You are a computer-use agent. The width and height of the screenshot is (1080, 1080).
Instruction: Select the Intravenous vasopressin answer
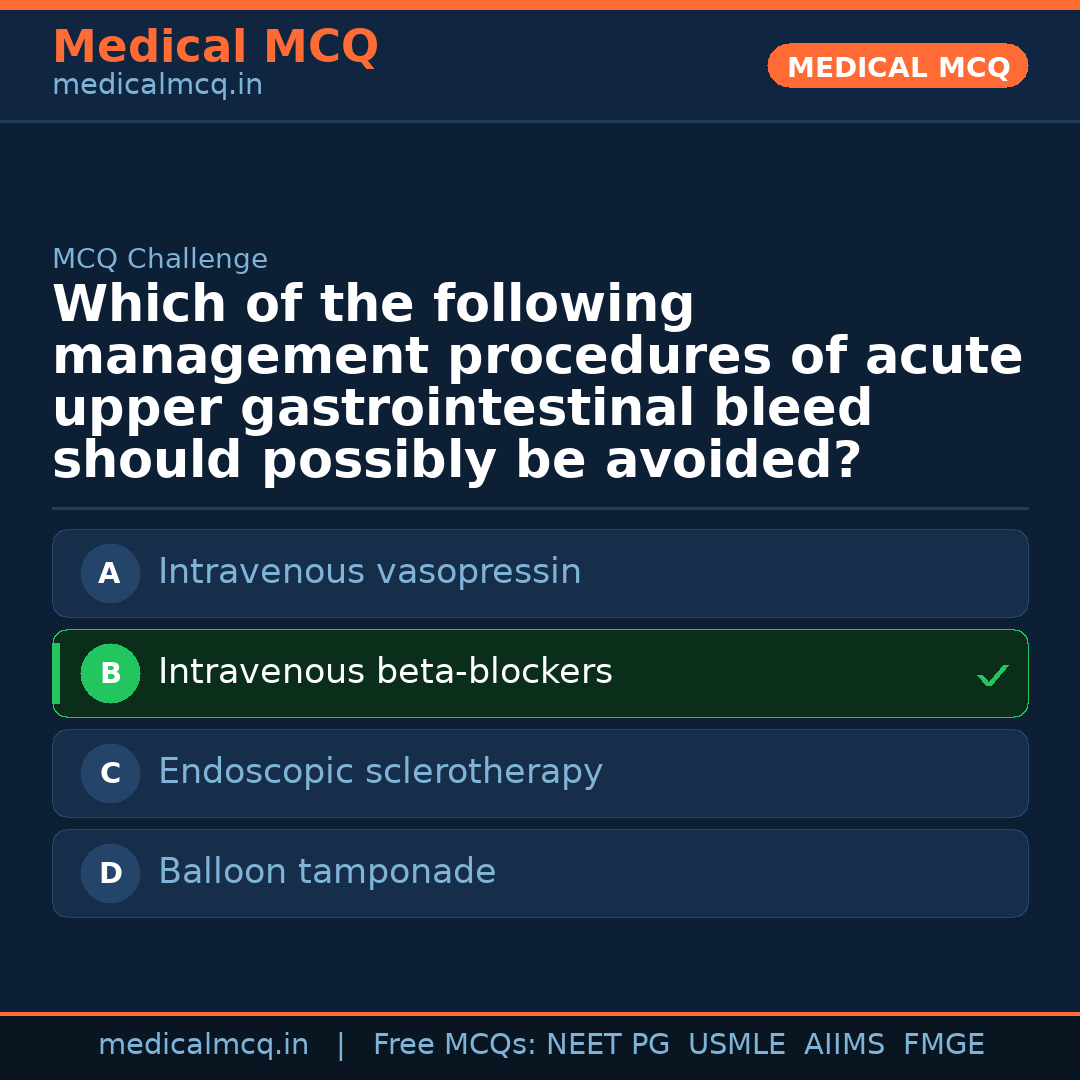pyautogui.click(x=369, y=572)
